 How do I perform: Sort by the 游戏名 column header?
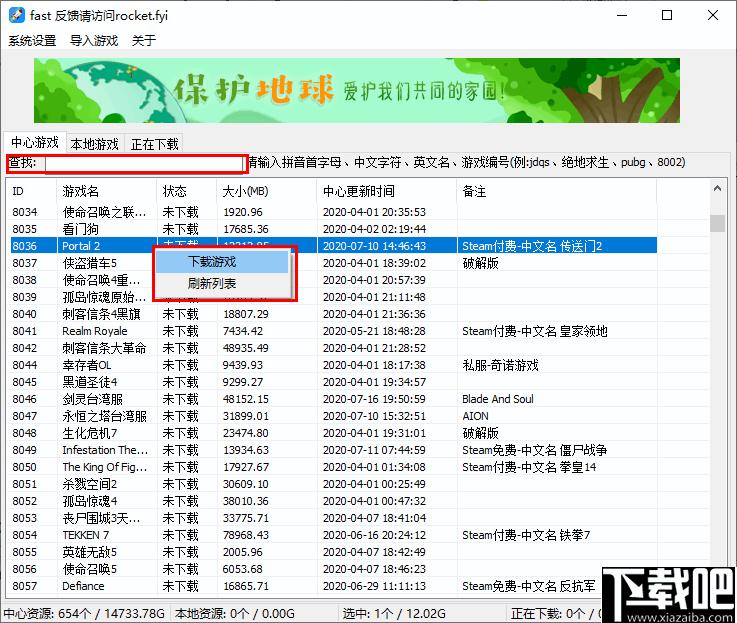pyautogui.click(x=106, y=191)
